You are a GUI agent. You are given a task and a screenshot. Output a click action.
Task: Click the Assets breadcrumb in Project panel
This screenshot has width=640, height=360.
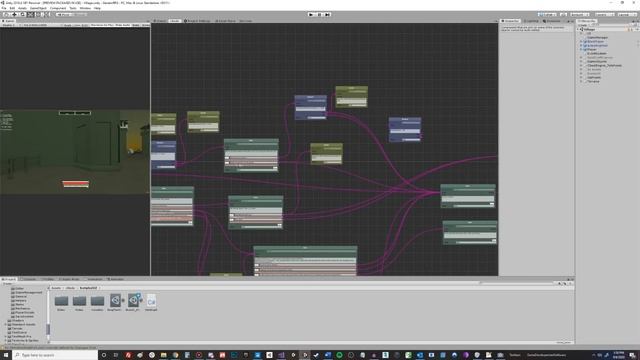coord(56,288)
